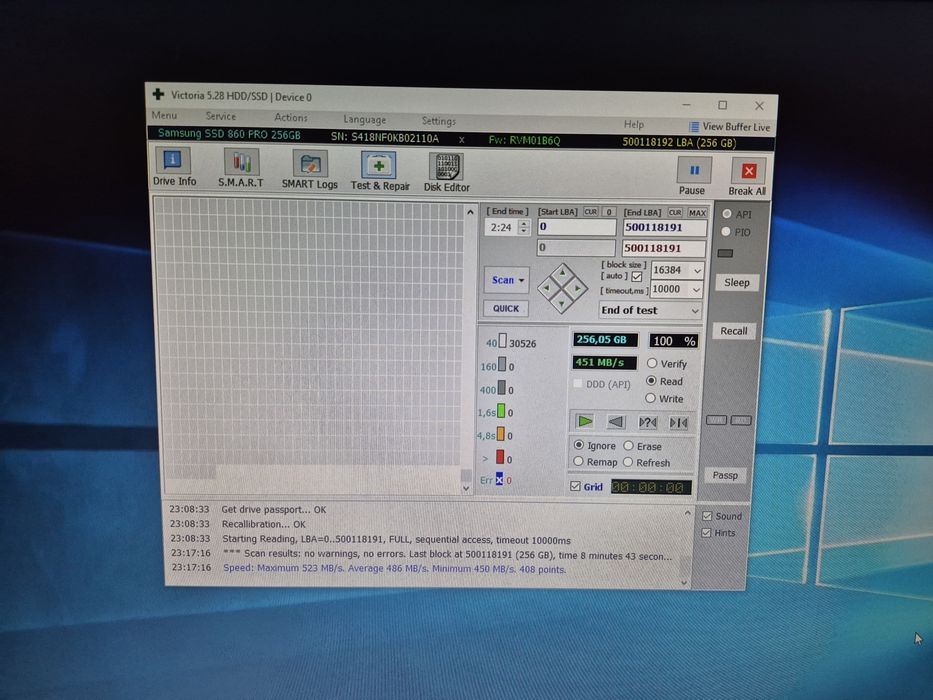Click the View Buffer Live icon
Image resolution: width=933 pixels, height=700 pixels.
(694, 126)
